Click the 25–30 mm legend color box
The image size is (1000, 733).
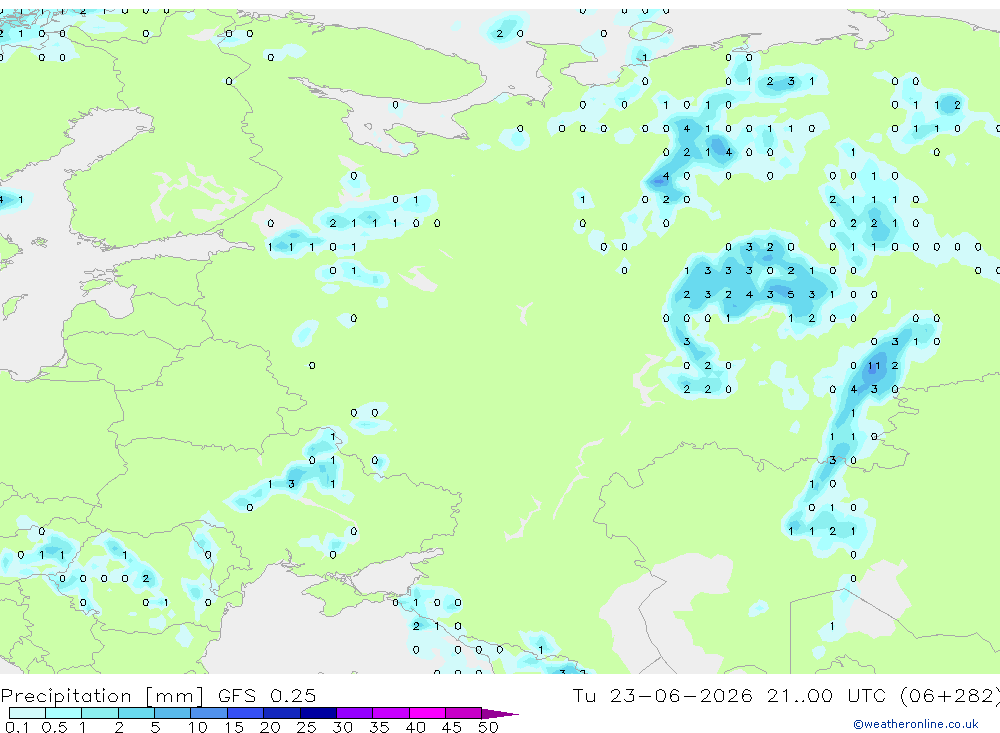click(318, 713)
